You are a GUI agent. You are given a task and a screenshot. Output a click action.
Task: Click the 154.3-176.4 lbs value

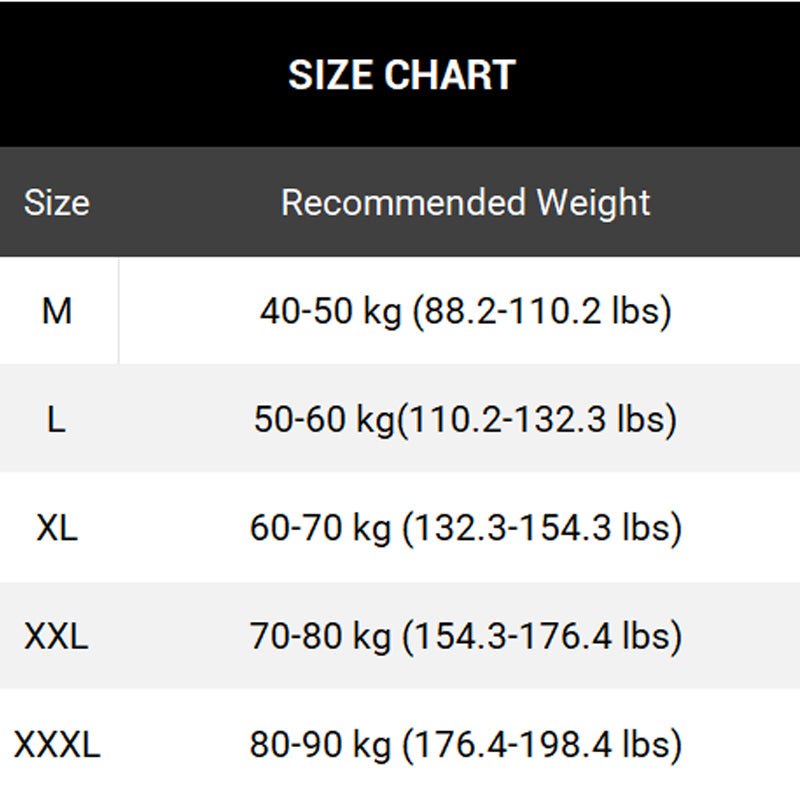(x=542, y=636)
